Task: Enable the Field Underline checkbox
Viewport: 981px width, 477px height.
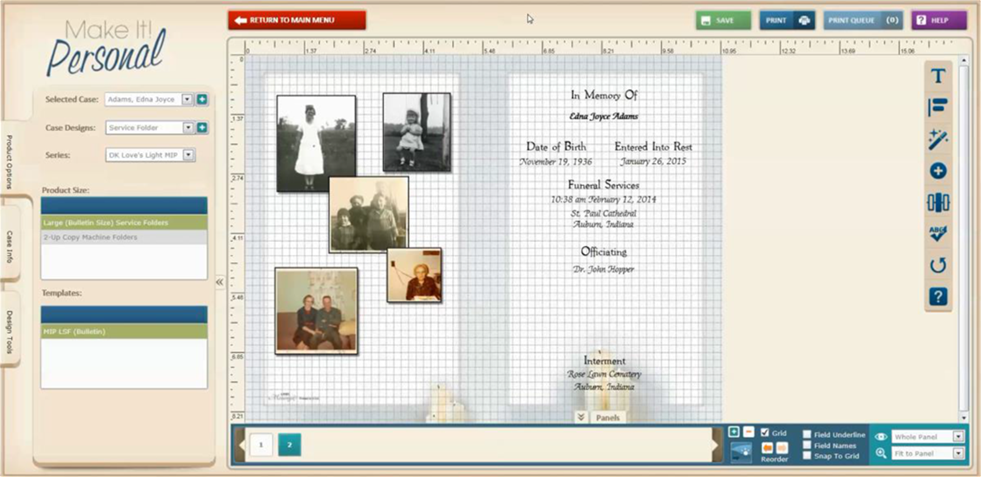Action: tap(807, 435)
